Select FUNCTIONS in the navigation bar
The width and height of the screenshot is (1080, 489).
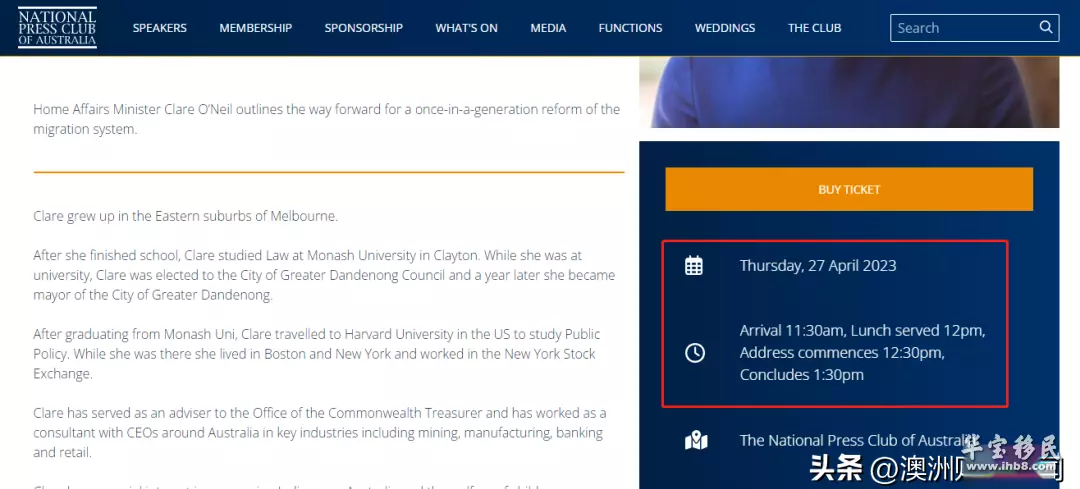tap(630, 28)
